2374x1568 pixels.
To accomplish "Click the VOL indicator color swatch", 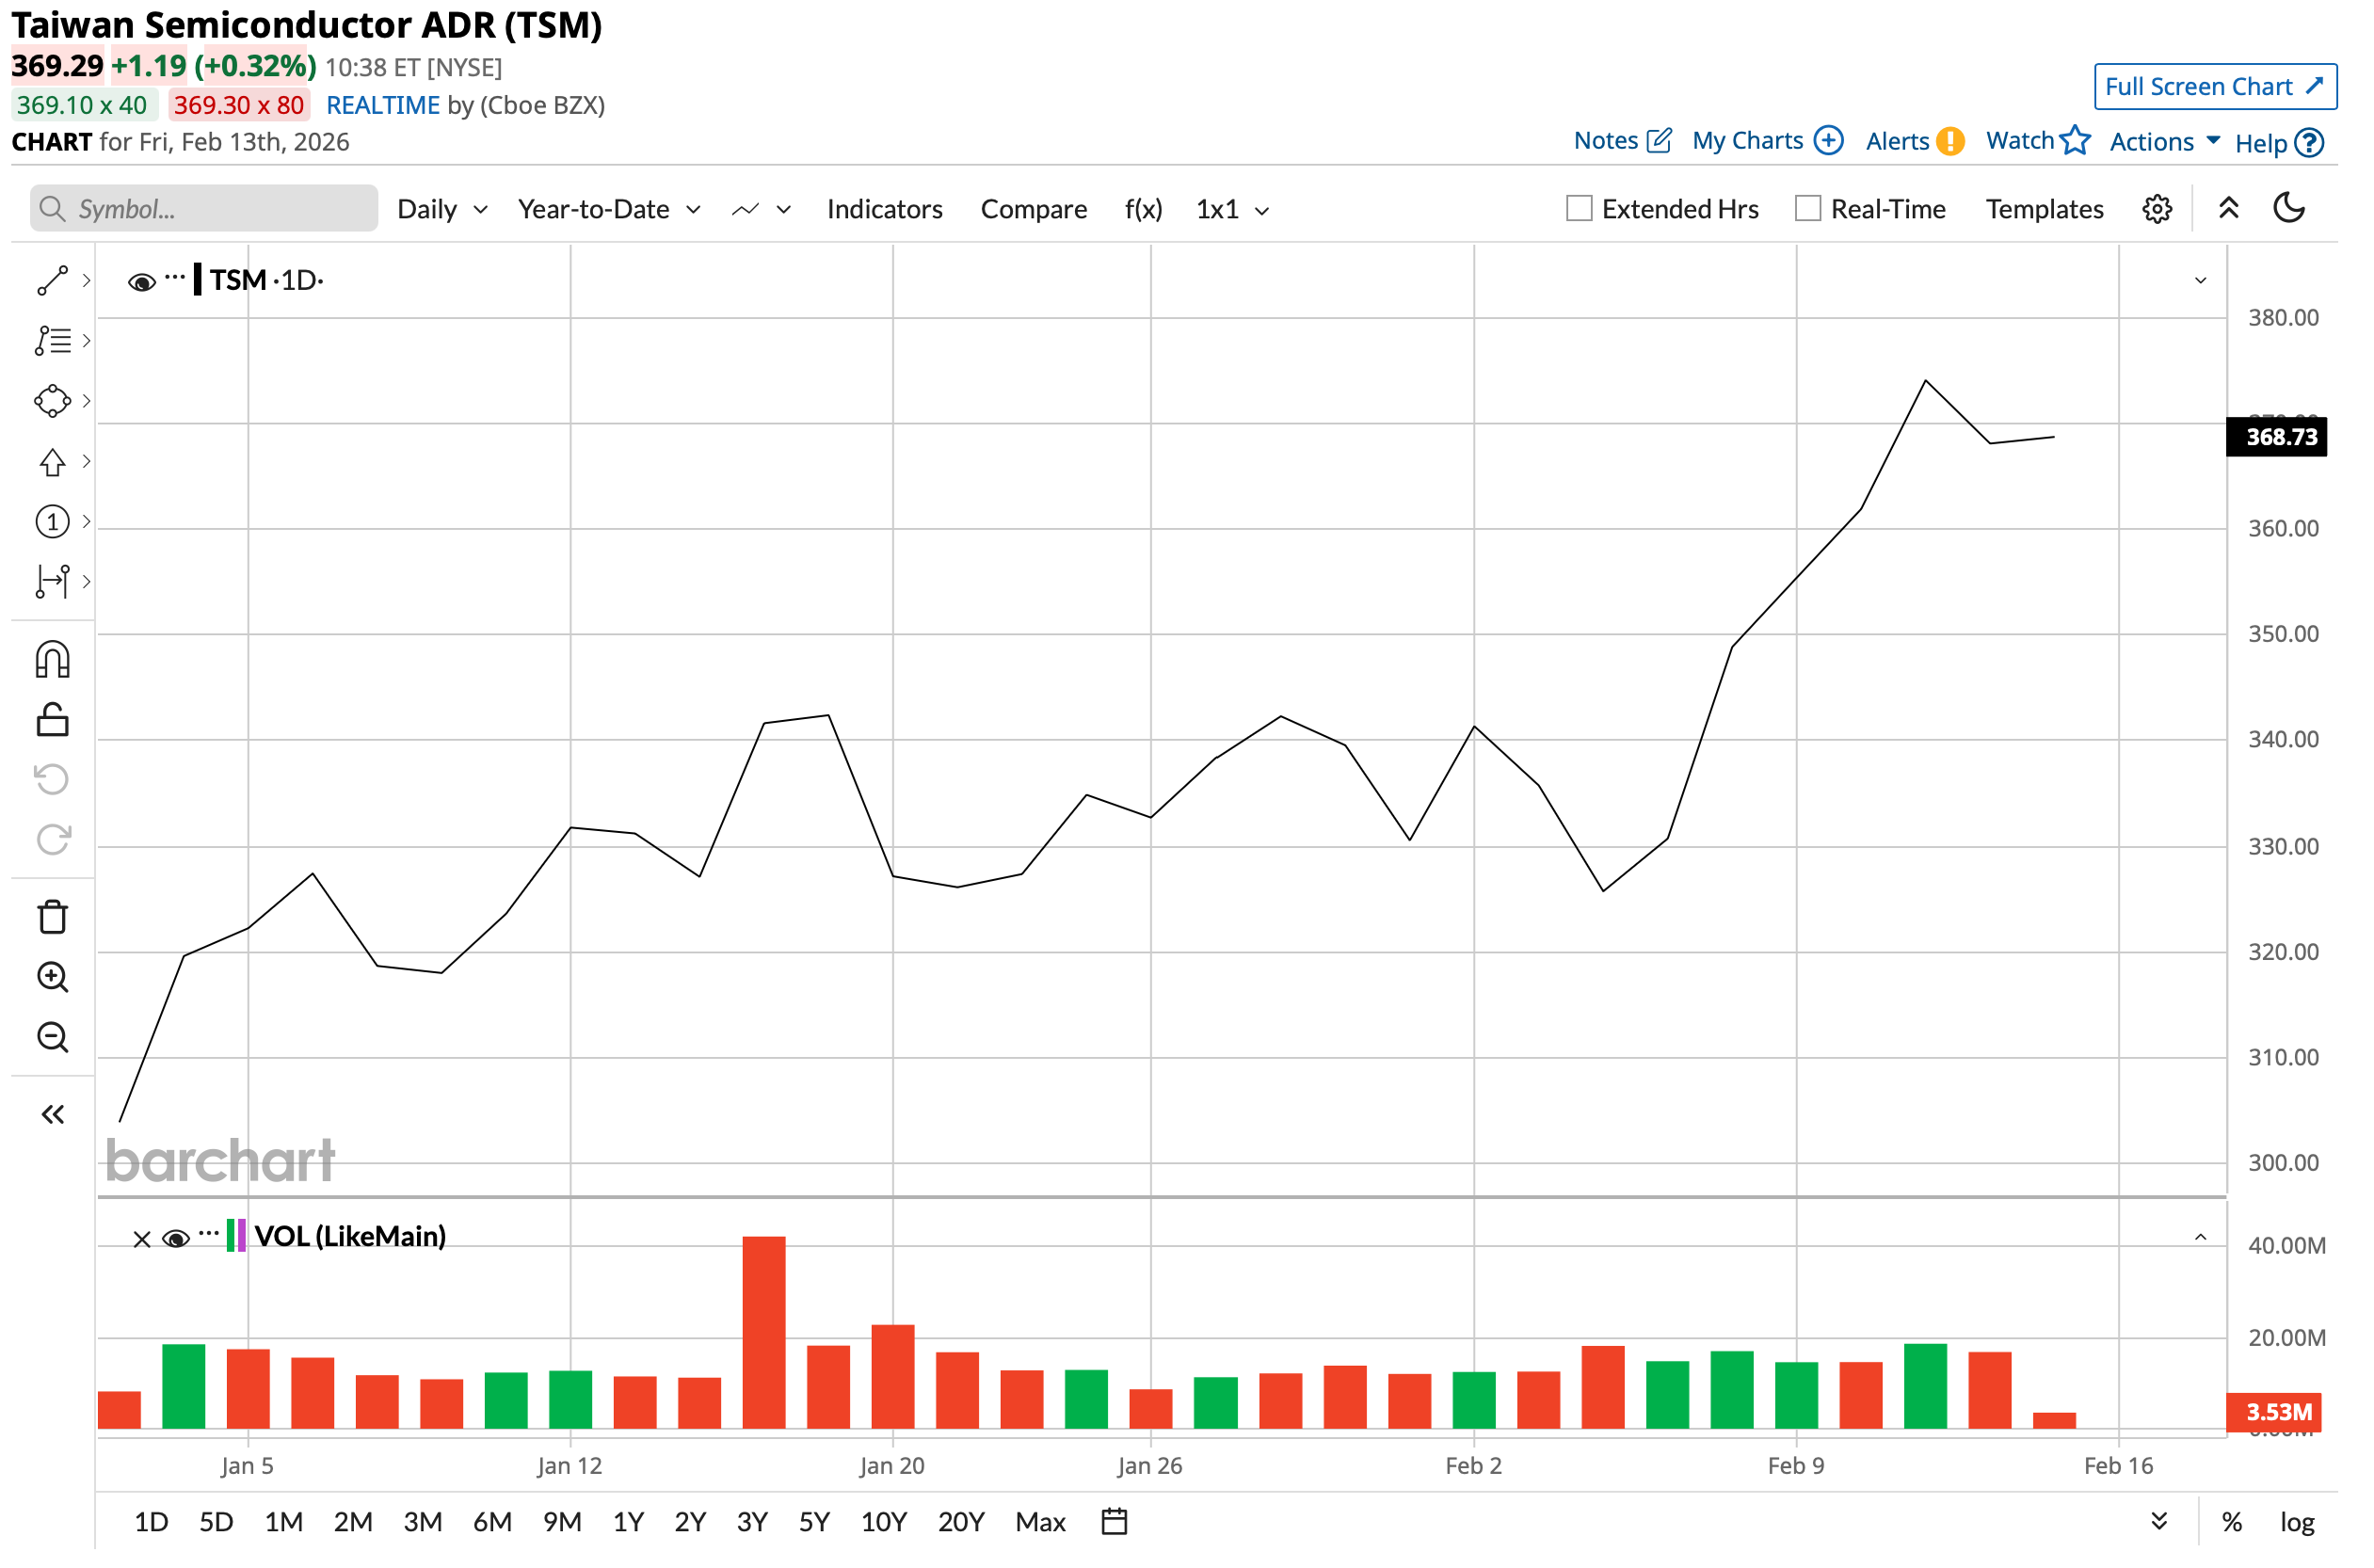I will (x=236, y=1236).
